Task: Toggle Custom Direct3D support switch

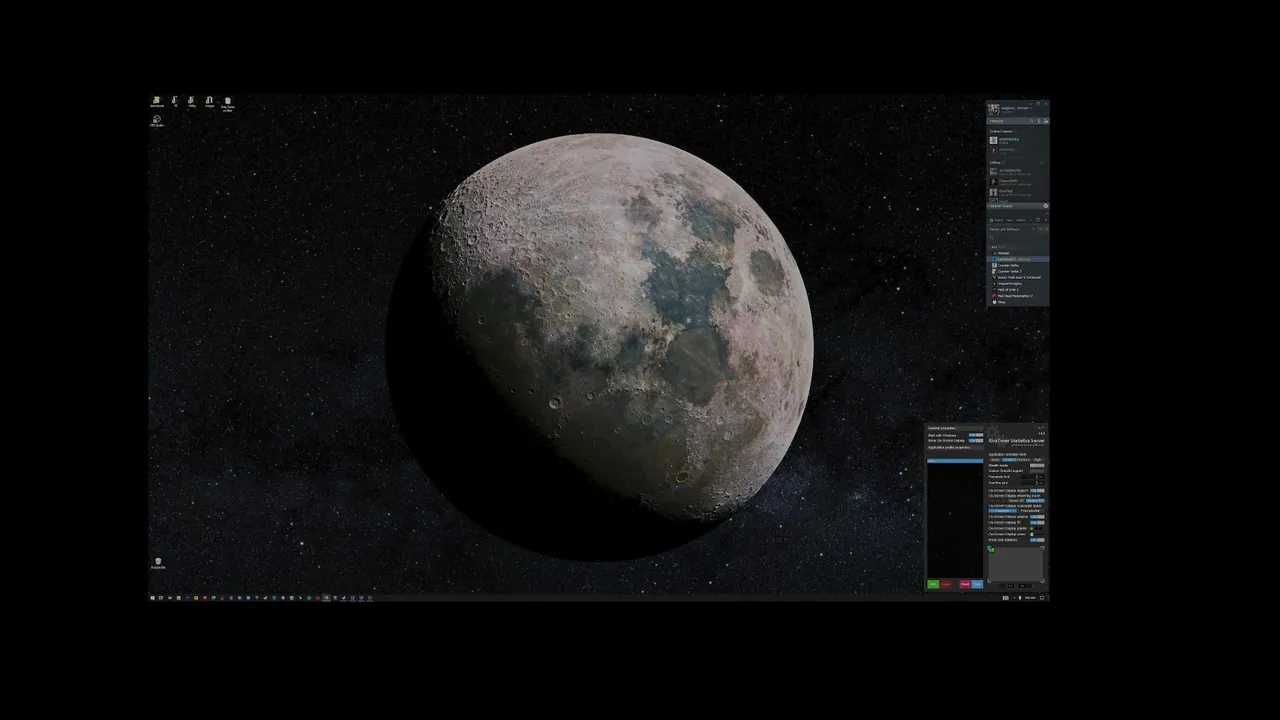Action: point(1037,471)
